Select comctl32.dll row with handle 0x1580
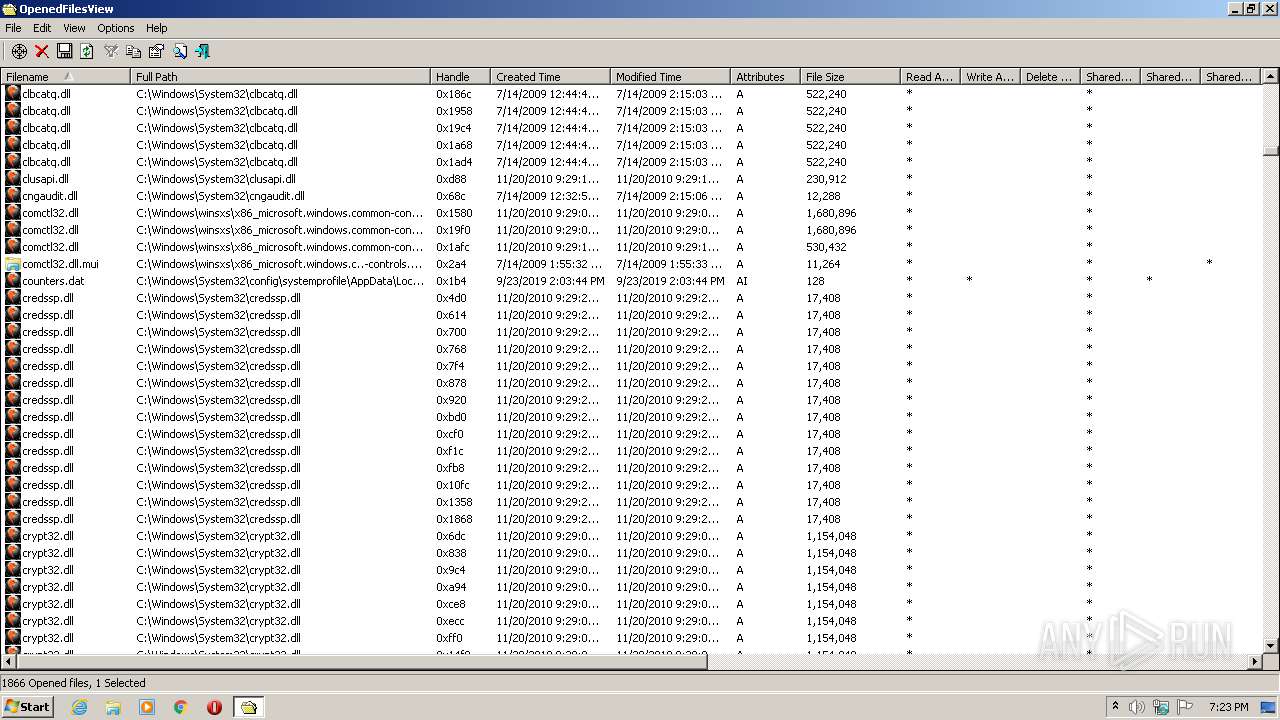 pyautogui.click(x=630, y=213)
